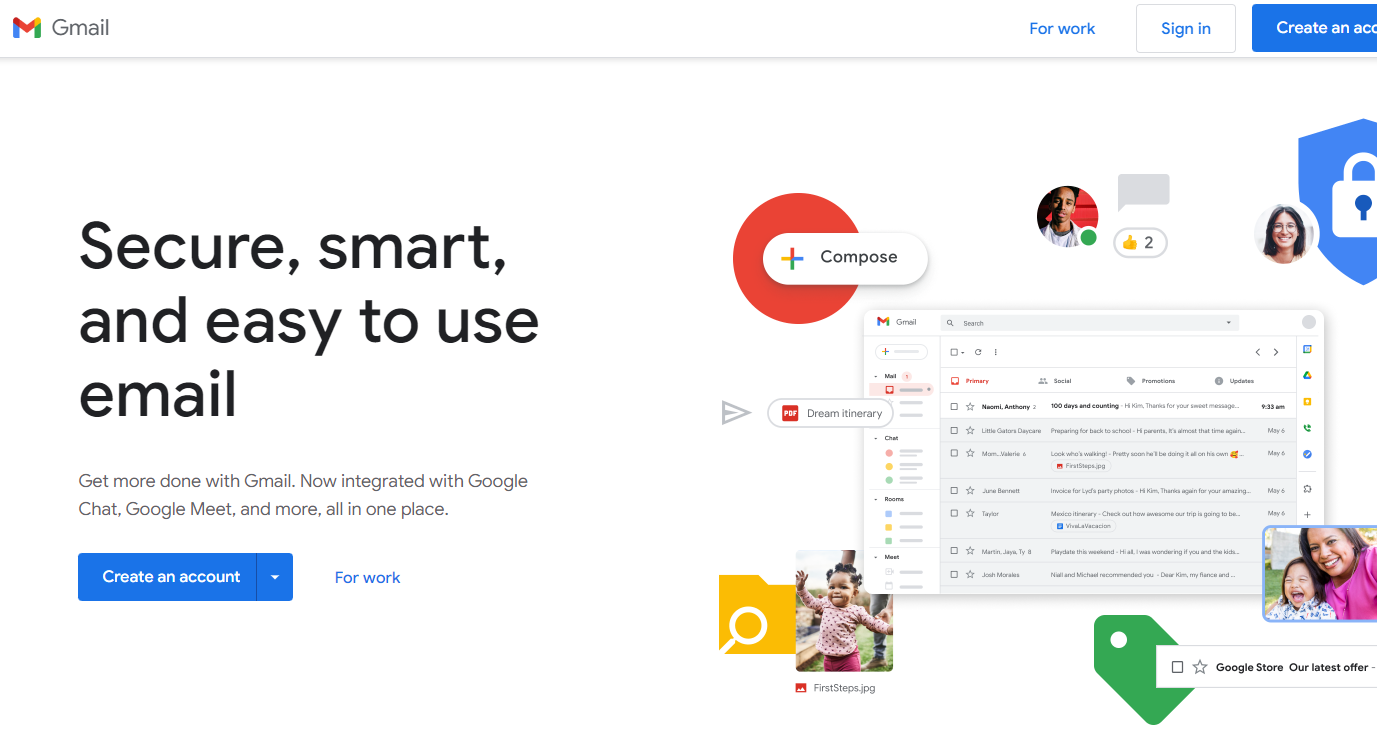Click the Dream itinerary attachment chip
Viewport: 1377px width, 752px height.
pyautogui.click(x=830, y=413)
